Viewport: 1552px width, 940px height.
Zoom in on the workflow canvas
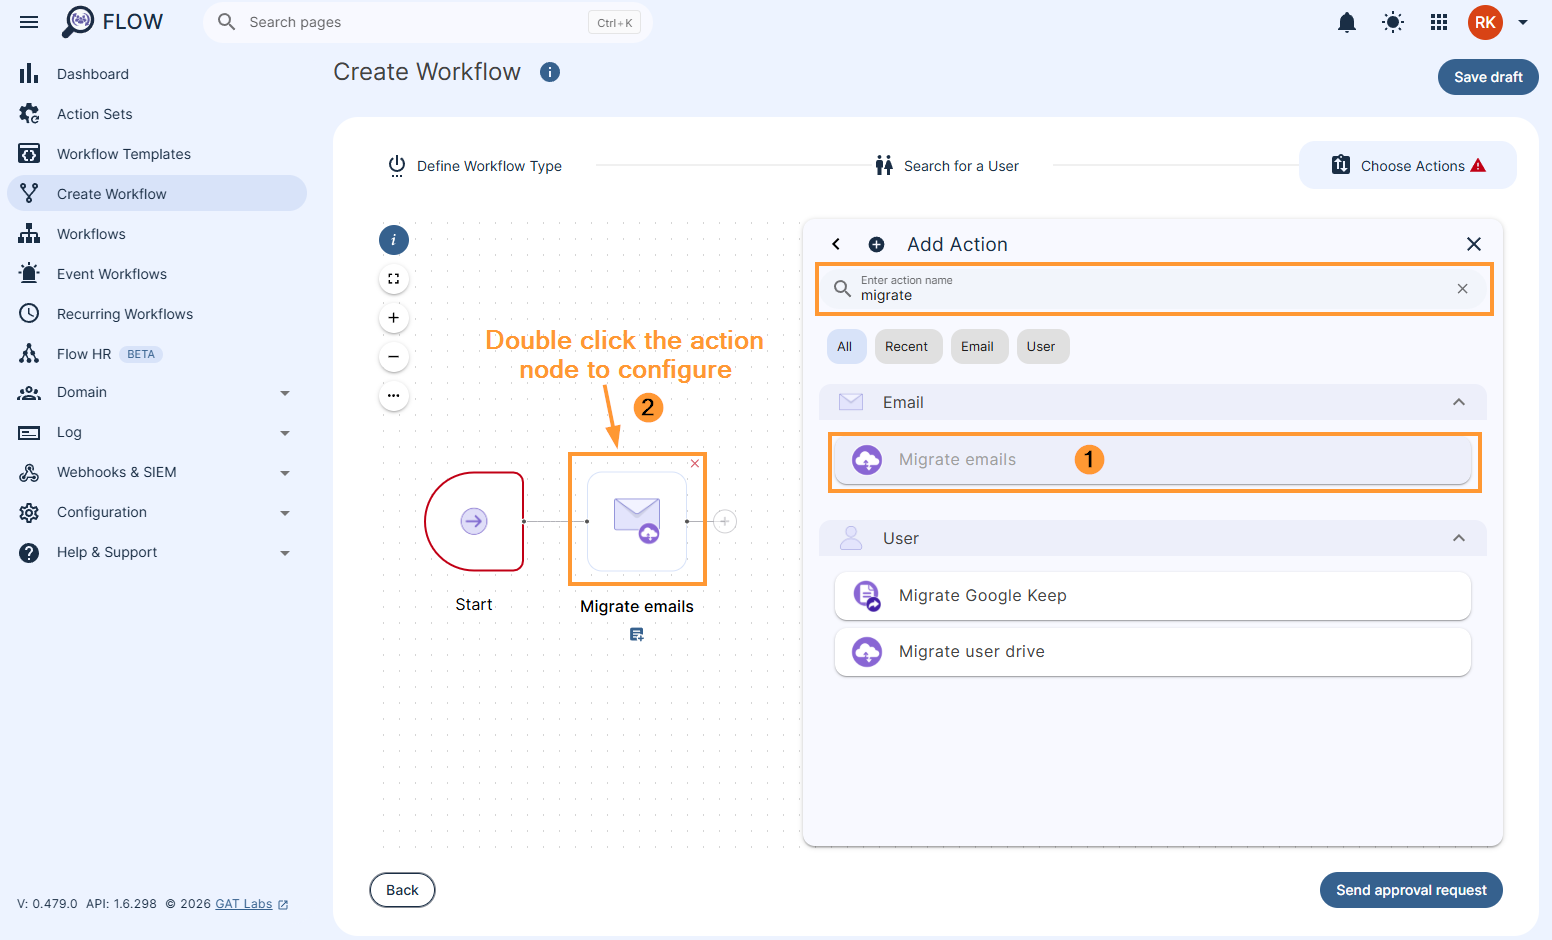(394, 318)
